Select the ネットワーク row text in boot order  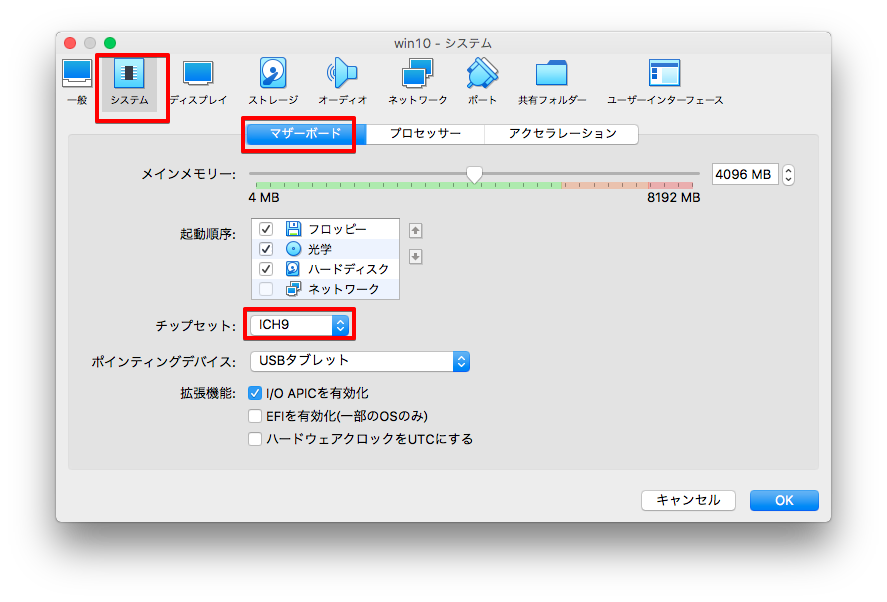(344, 289)
